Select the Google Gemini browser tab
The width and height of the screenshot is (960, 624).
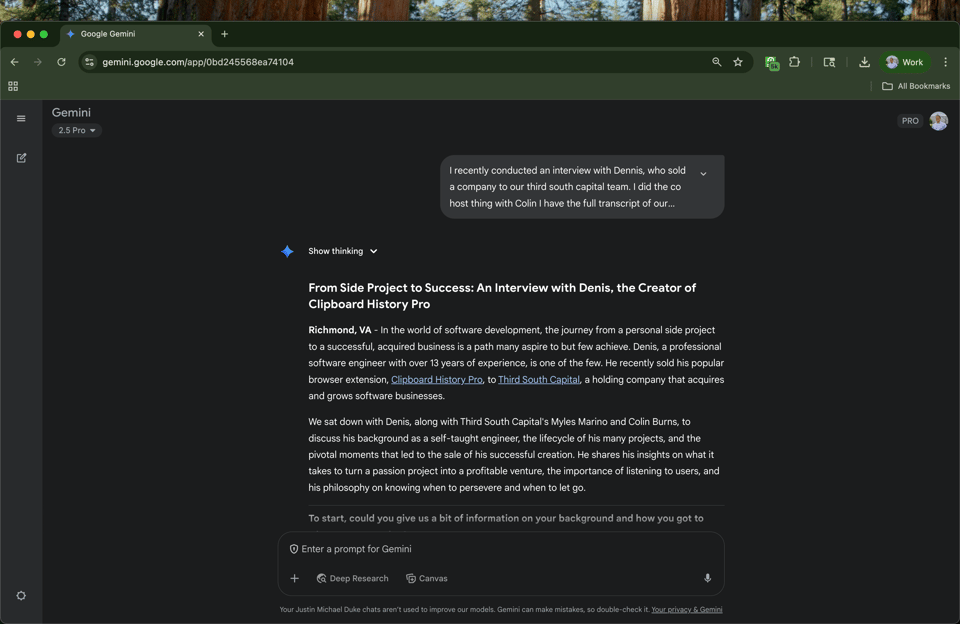[x=135, y=34]
